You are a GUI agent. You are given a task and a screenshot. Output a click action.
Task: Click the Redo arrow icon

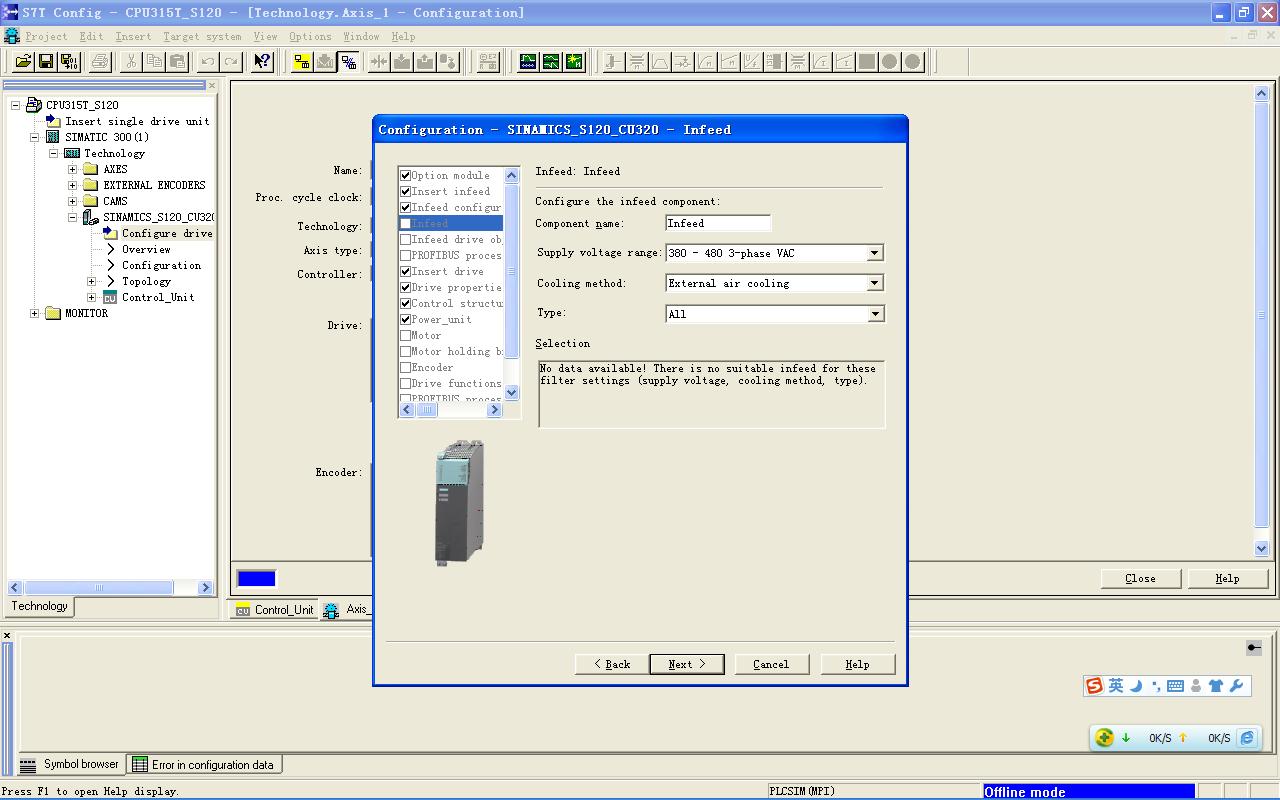click(230, 62)
